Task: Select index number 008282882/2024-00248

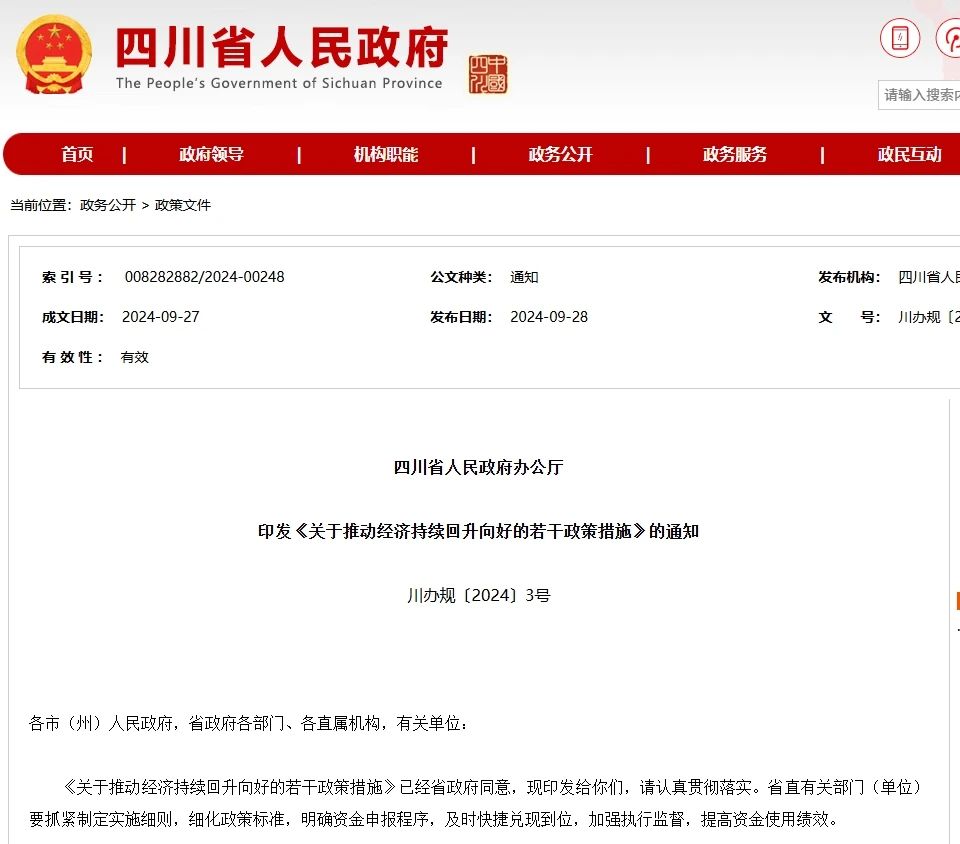Action: point(204,277)
